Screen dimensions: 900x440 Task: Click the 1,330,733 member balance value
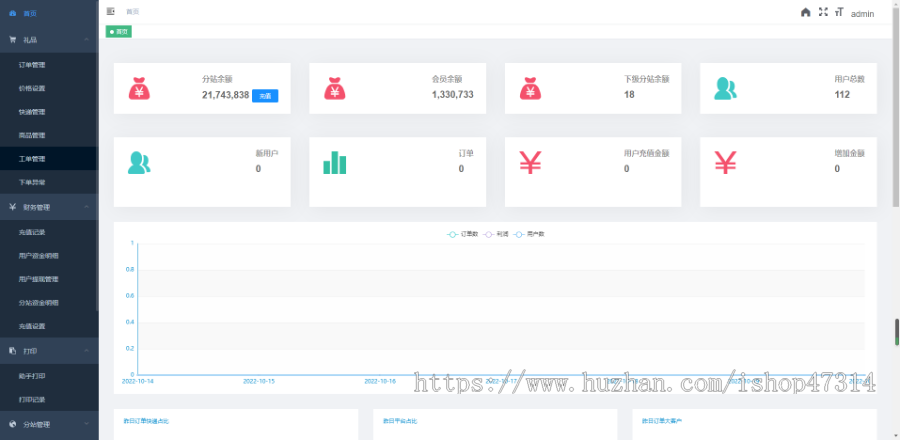pos(453,95)
